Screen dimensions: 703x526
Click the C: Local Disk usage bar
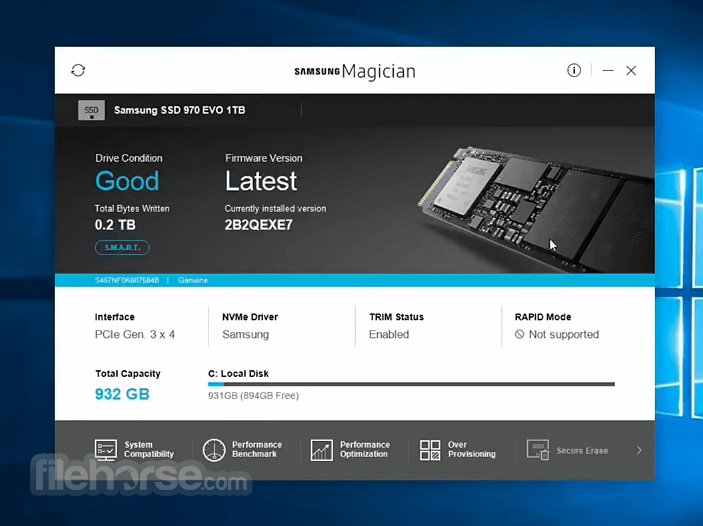tap(411, 384)
